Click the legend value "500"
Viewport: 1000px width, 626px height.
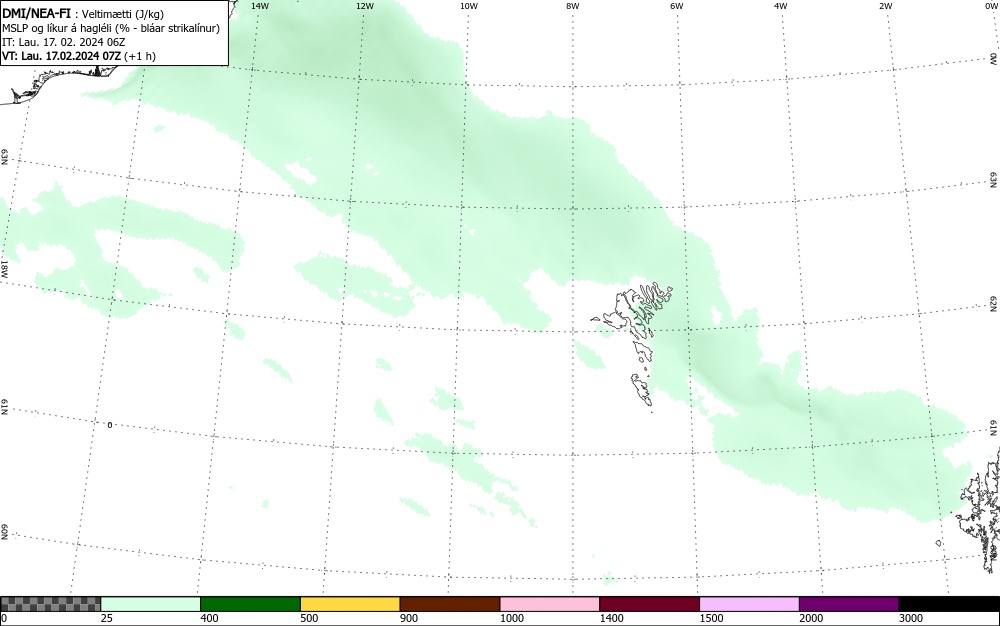[309, 618]
